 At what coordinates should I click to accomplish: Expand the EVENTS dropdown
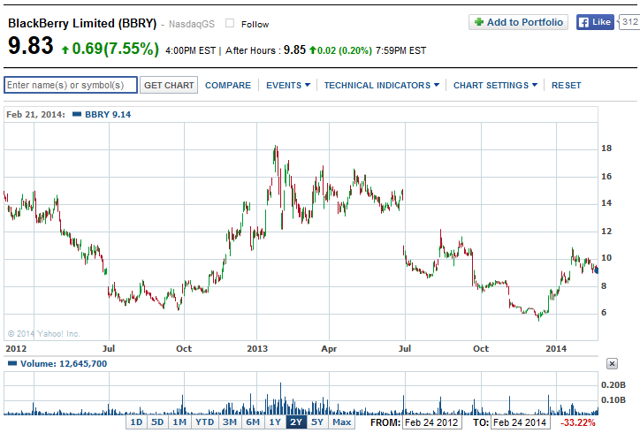coord(288,85)
